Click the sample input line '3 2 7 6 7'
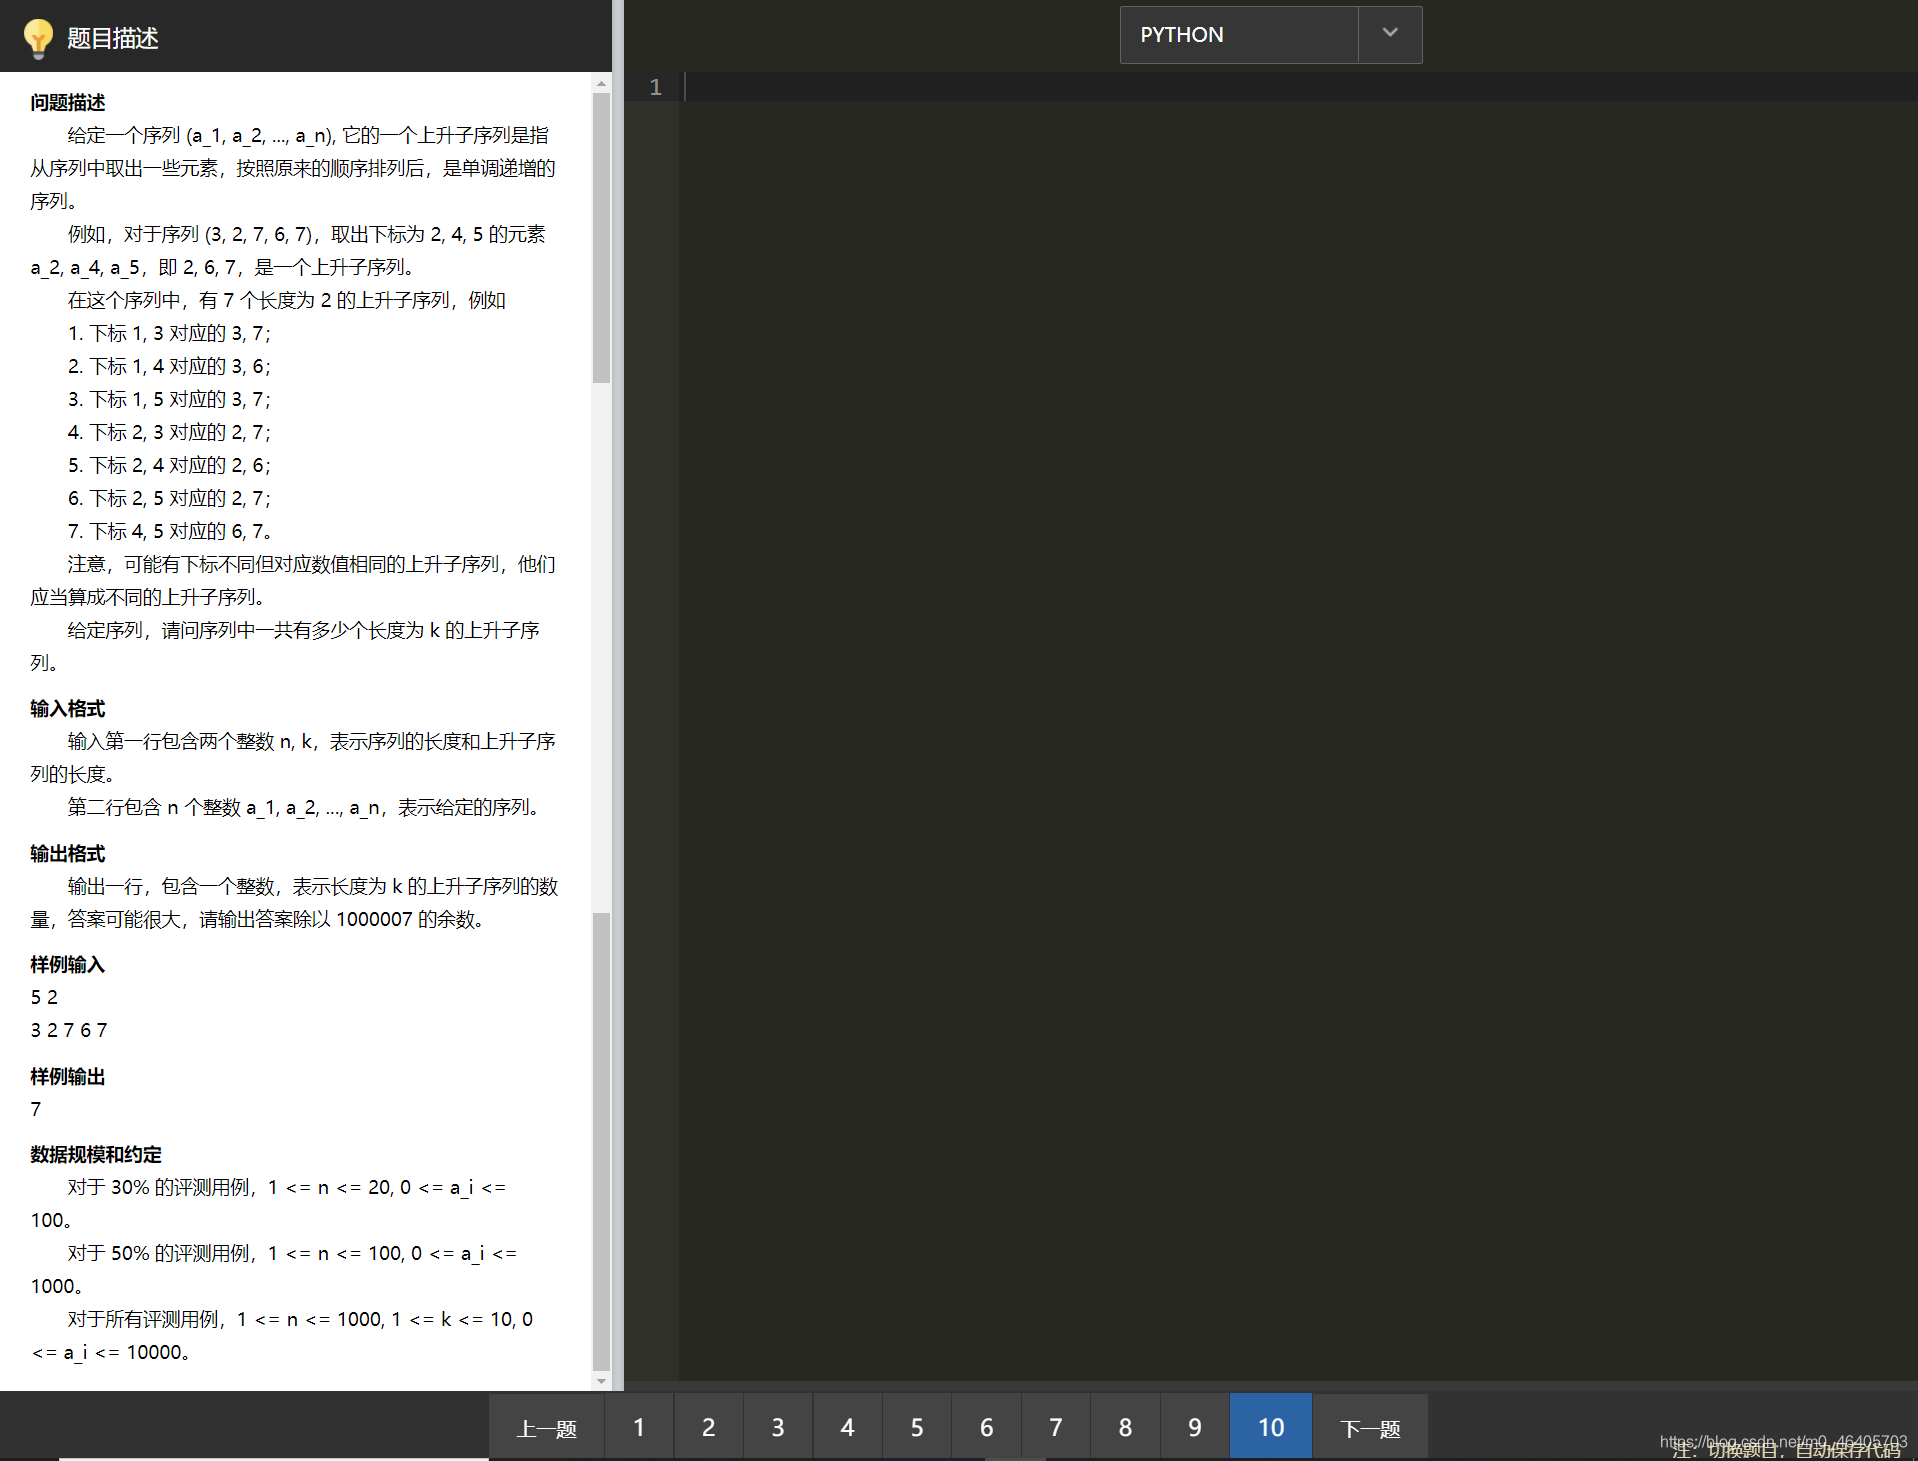 pos(69,1030)
